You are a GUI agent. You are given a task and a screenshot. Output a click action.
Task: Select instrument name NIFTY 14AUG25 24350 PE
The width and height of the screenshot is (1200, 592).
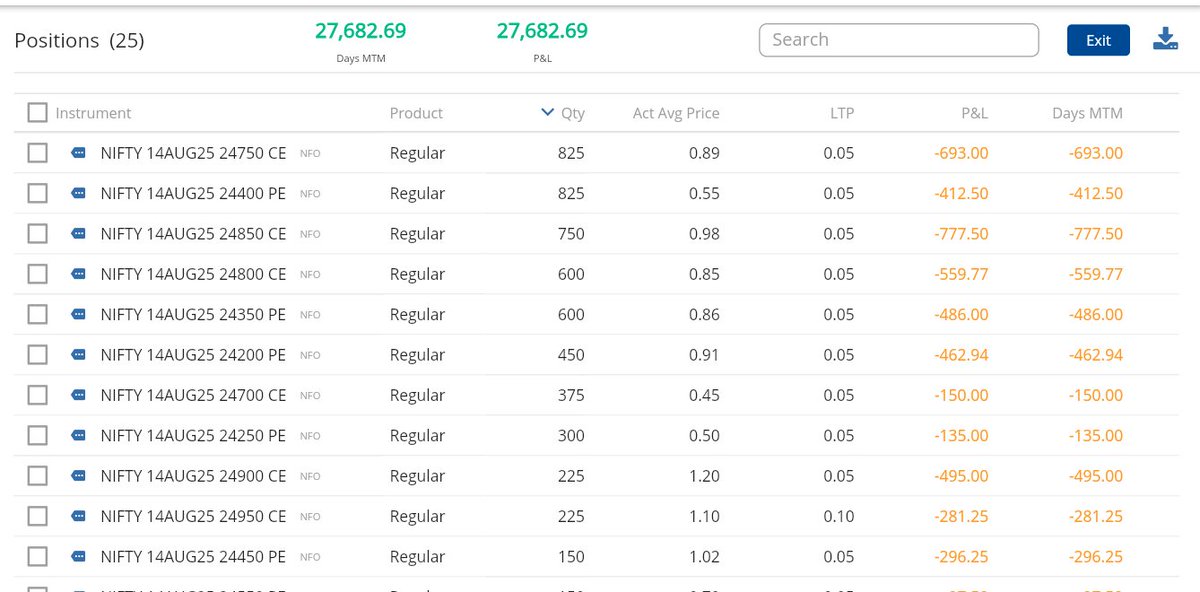point(193,314)
